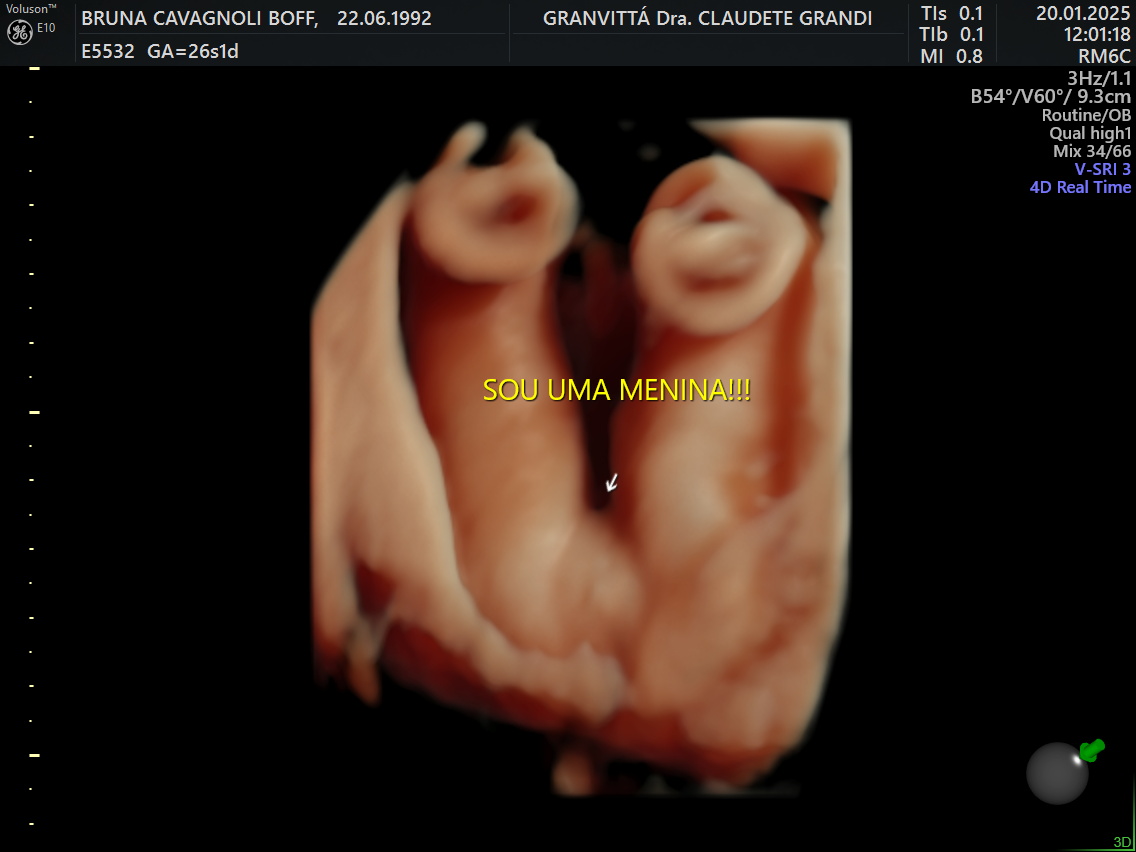Click the GE logo icon
The height and width of the screenshot is (852, 1136).
[x=19, y=31]
